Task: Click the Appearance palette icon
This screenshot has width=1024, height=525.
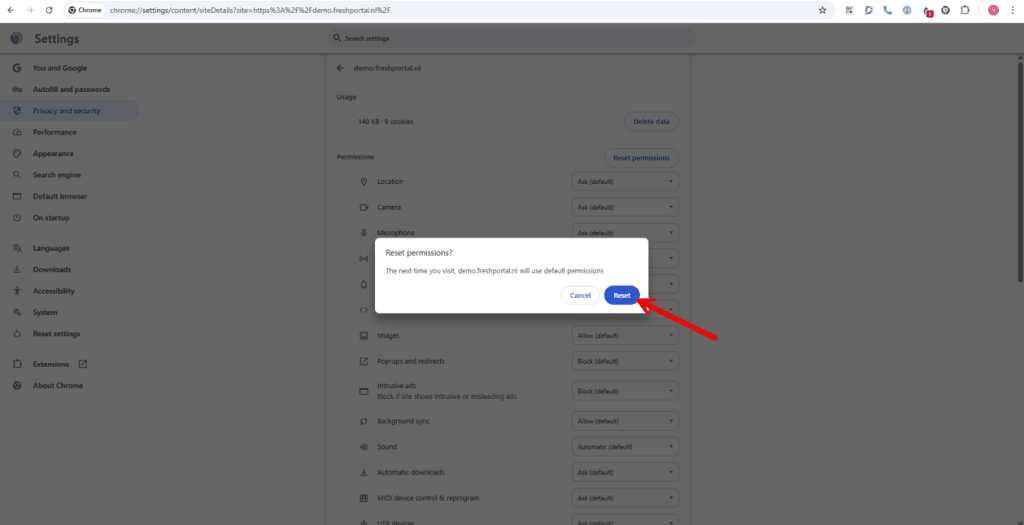Action: click(x=17, y=153)
